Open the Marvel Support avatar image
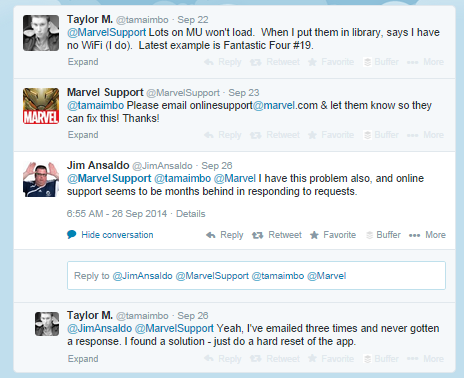This screenshot has height=378, width=464. [x=41, y=106]
